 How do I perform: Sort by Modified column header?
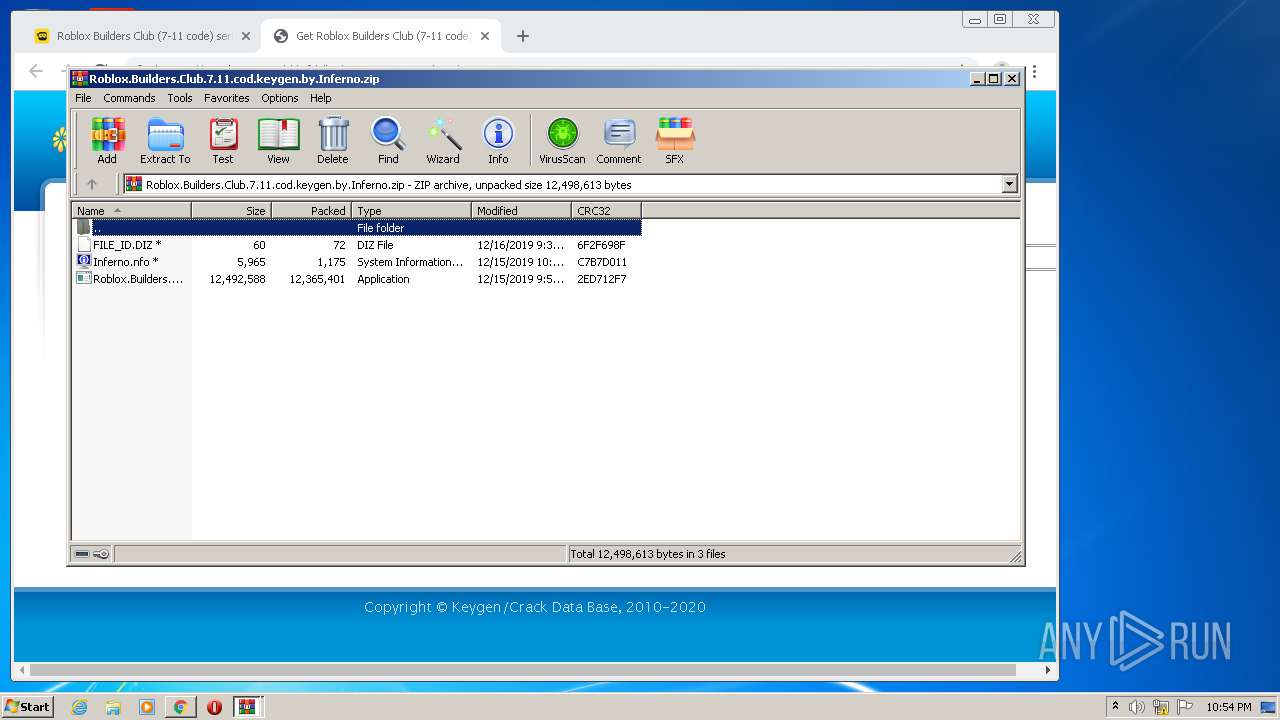point(521,210)
